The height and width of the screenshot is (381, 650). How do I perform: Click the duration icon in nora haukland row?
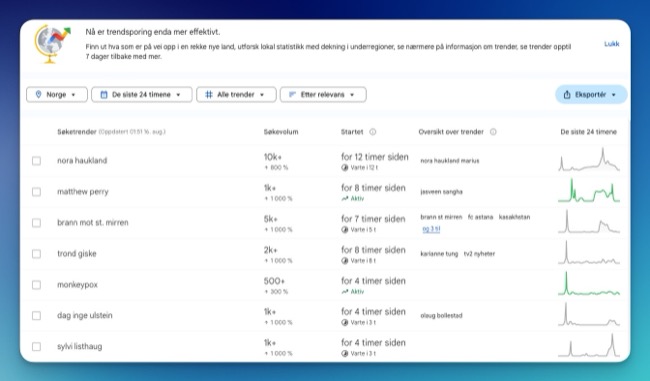pyautogui.click(x=344, y=167)
